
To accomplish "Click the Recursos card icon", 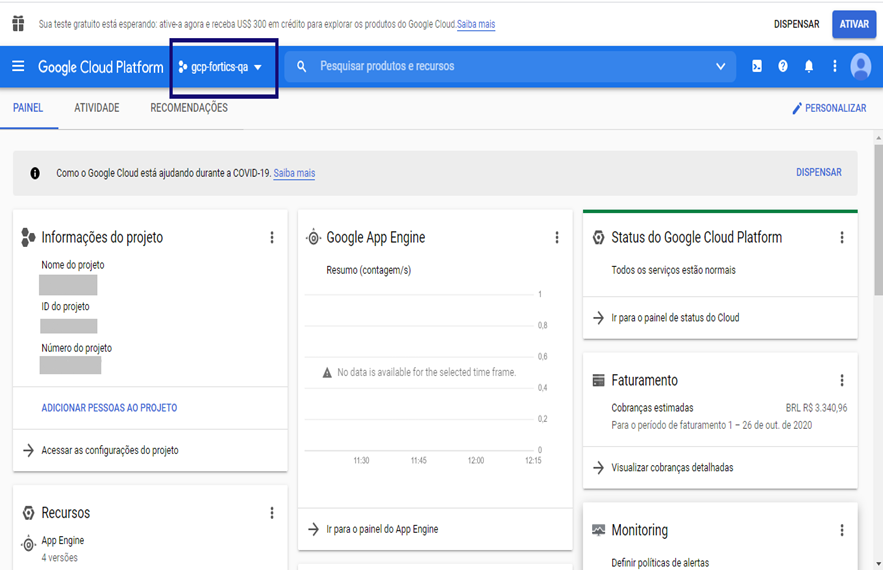I will coord(29,513).
